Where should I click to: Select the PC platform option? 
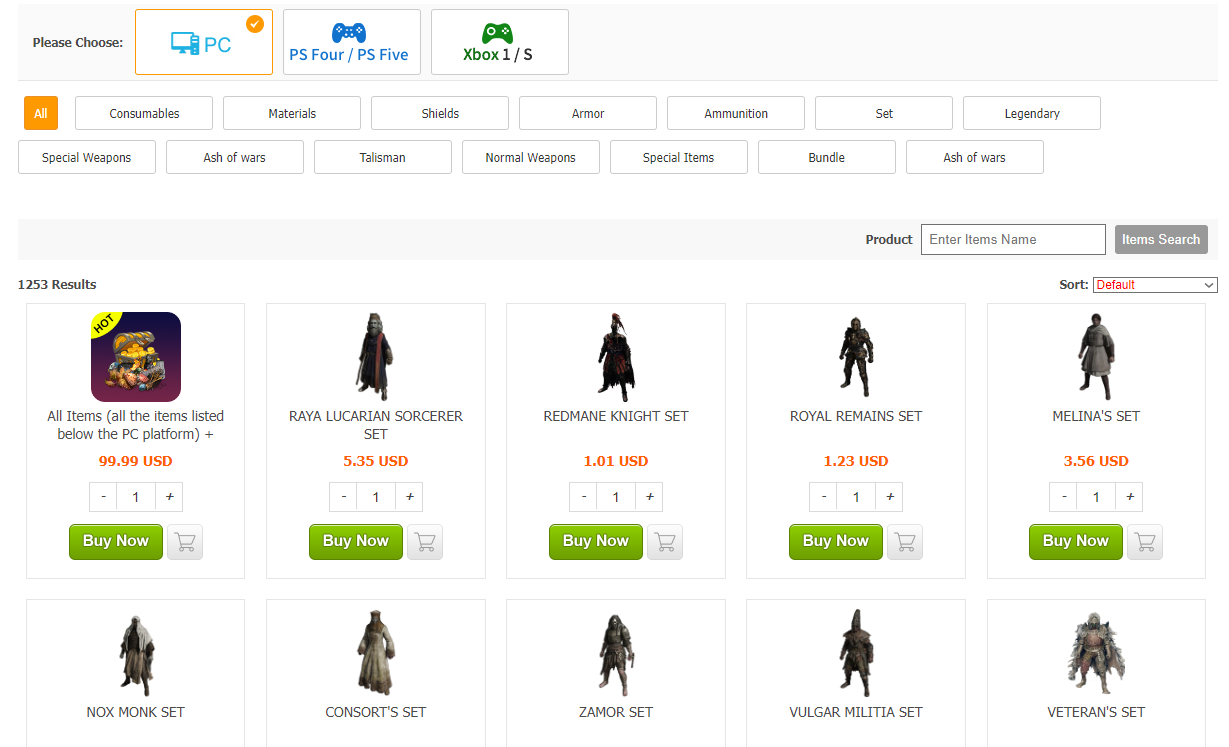[204, 42]
